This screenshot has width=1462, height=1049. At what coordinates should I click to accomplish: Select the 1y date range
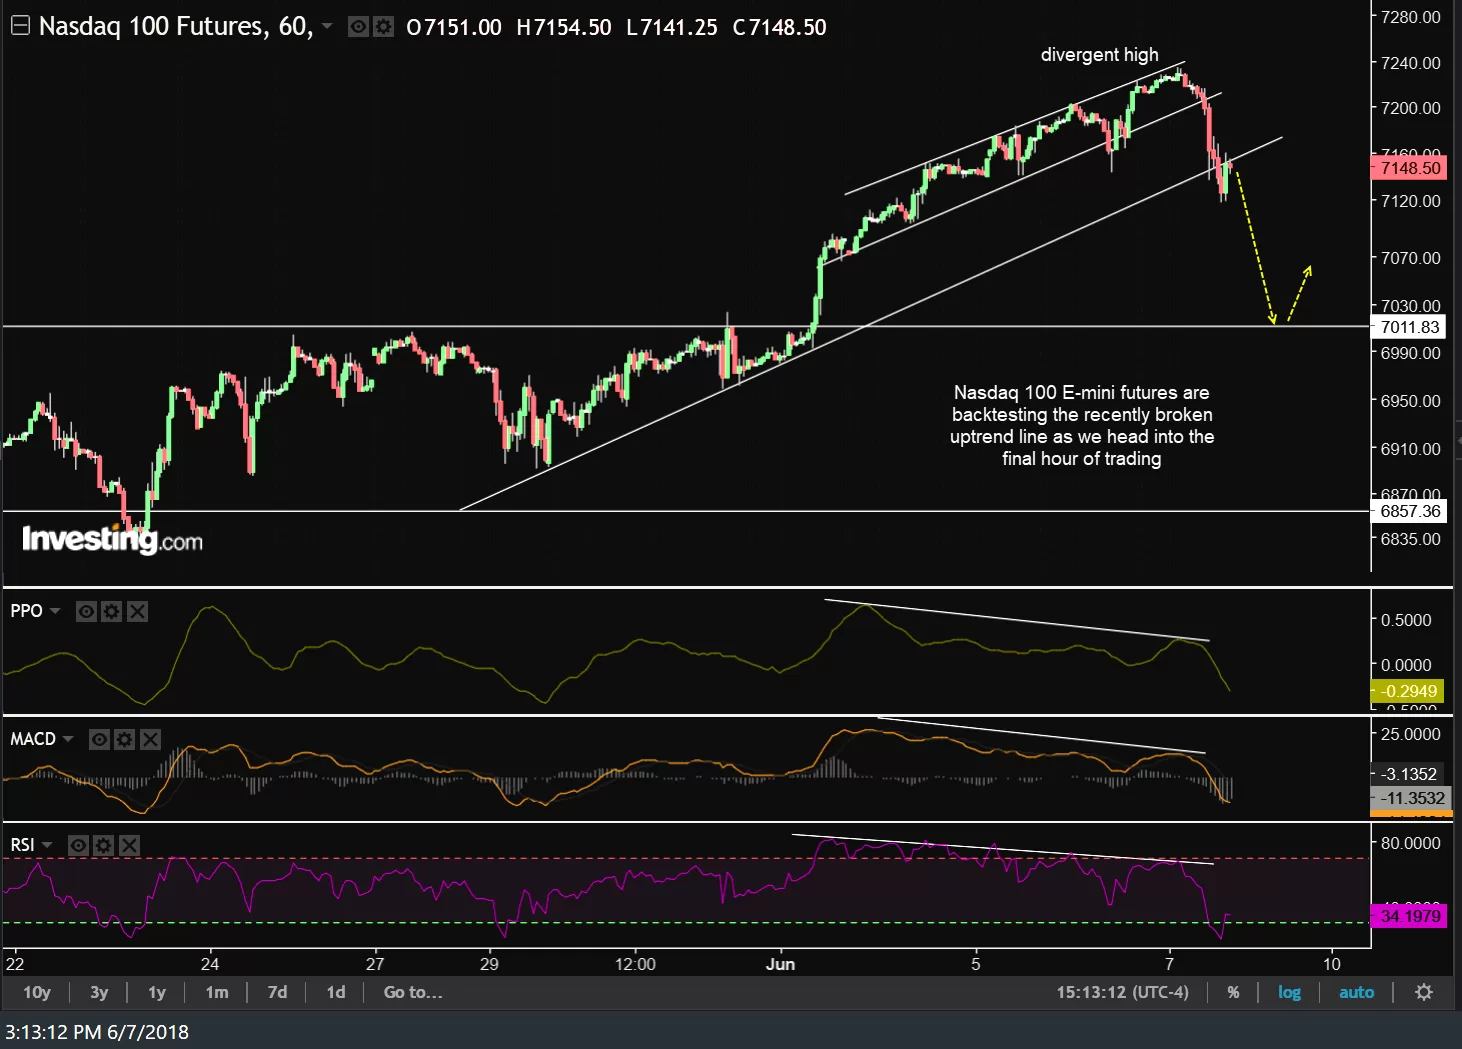[157, 992]
